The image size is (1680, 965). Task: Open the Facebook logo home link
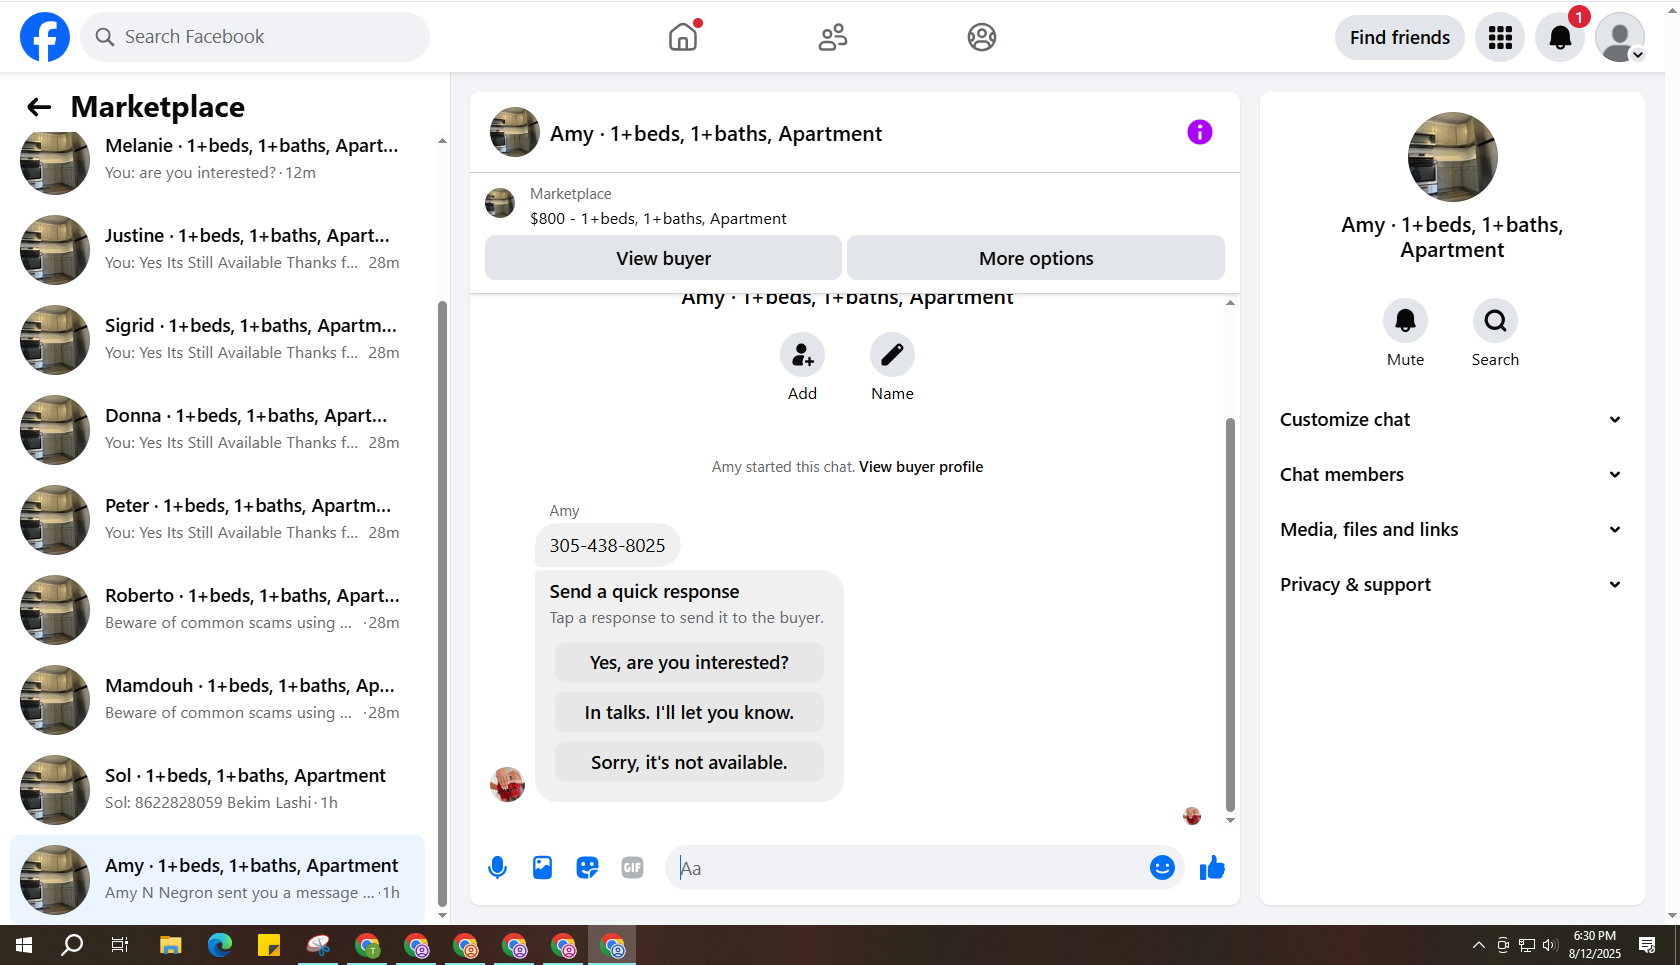point(45,37)
